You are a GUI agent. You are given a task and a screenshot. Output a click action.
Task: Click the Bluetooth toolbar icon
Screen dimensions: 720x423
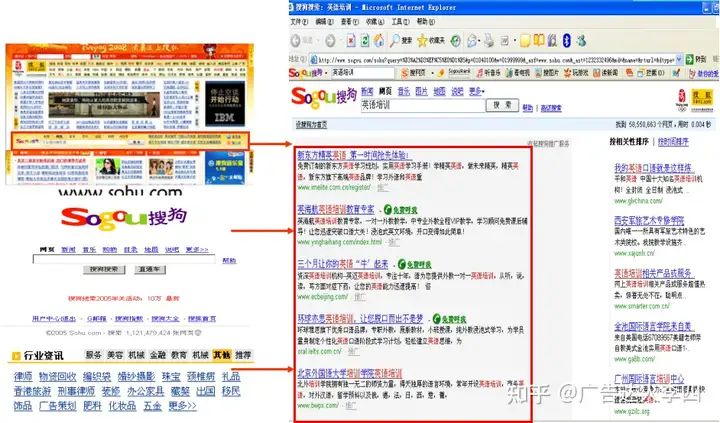[567, 41]
